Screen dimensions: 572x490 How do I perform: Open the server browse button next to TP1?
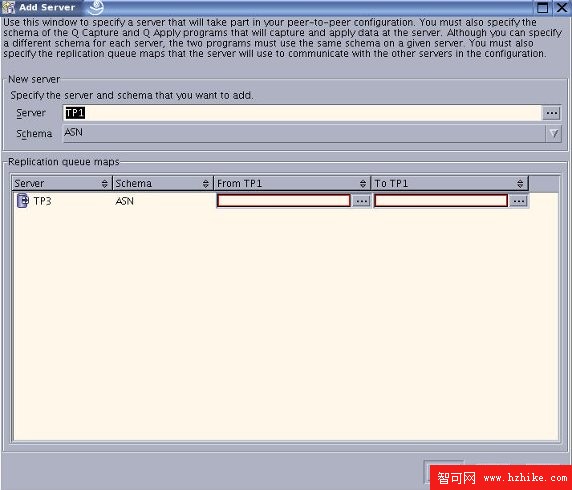tap(551, 113)
